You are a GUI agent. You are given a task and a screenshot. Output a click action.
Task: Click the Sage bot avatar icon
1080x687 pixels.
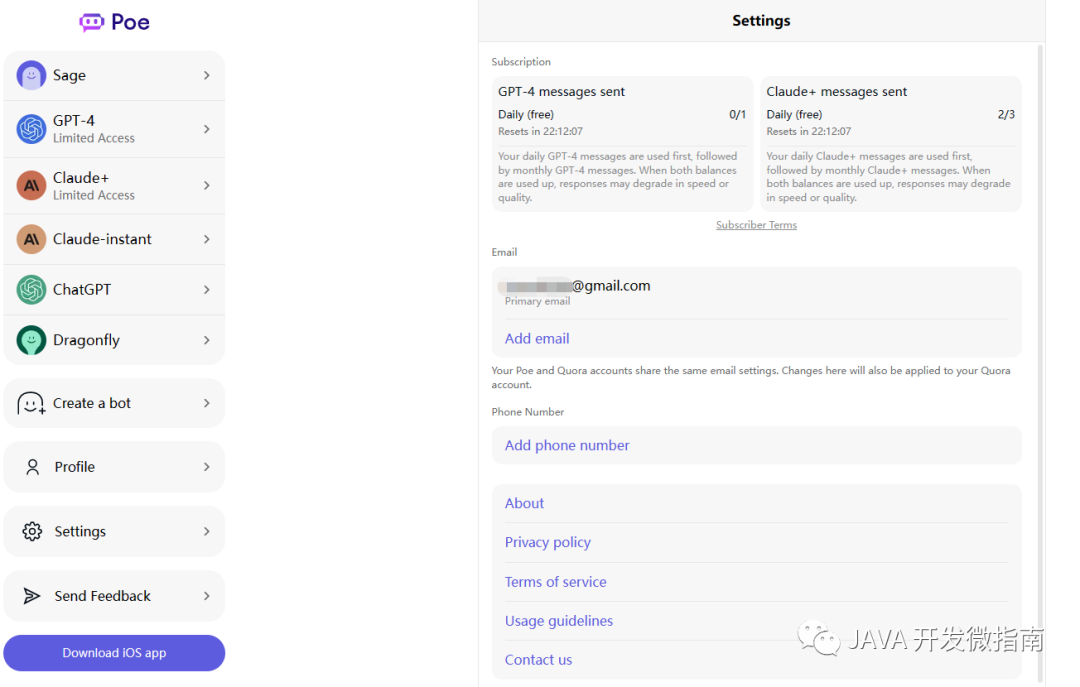click(32, 75)
